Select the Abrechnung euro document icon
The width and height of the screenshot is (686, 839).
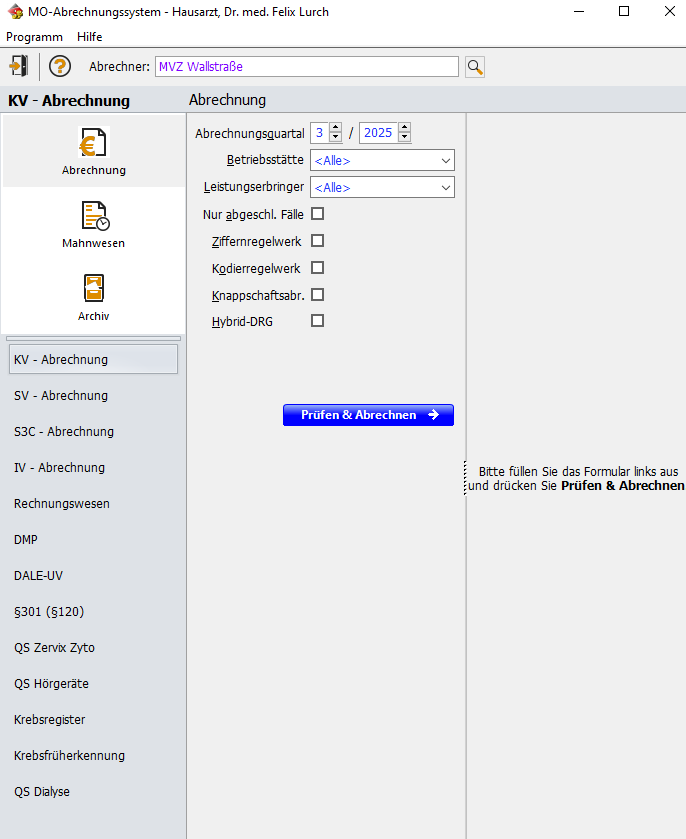[94, 144]
